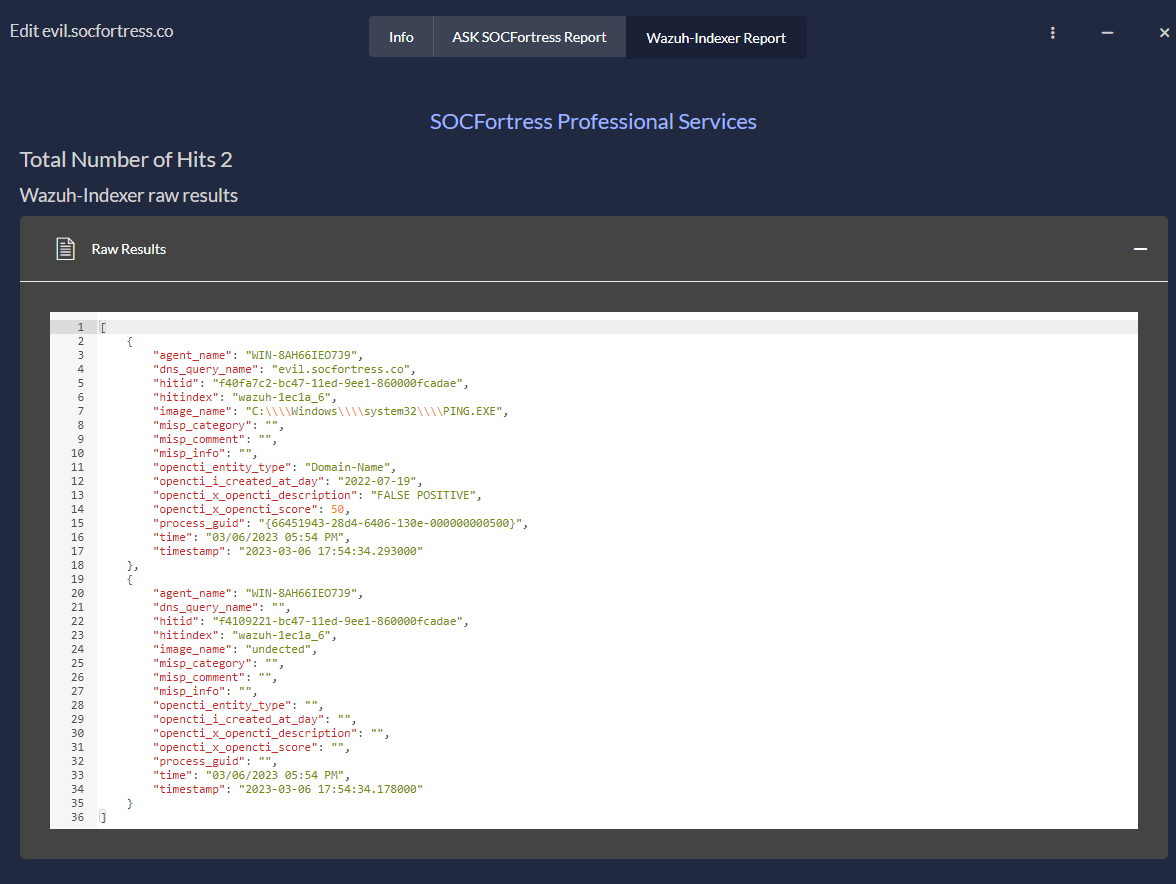Click the Wazuh-Indexer raw results label
The image size is (1176, 884).
[x=129, y=195]
